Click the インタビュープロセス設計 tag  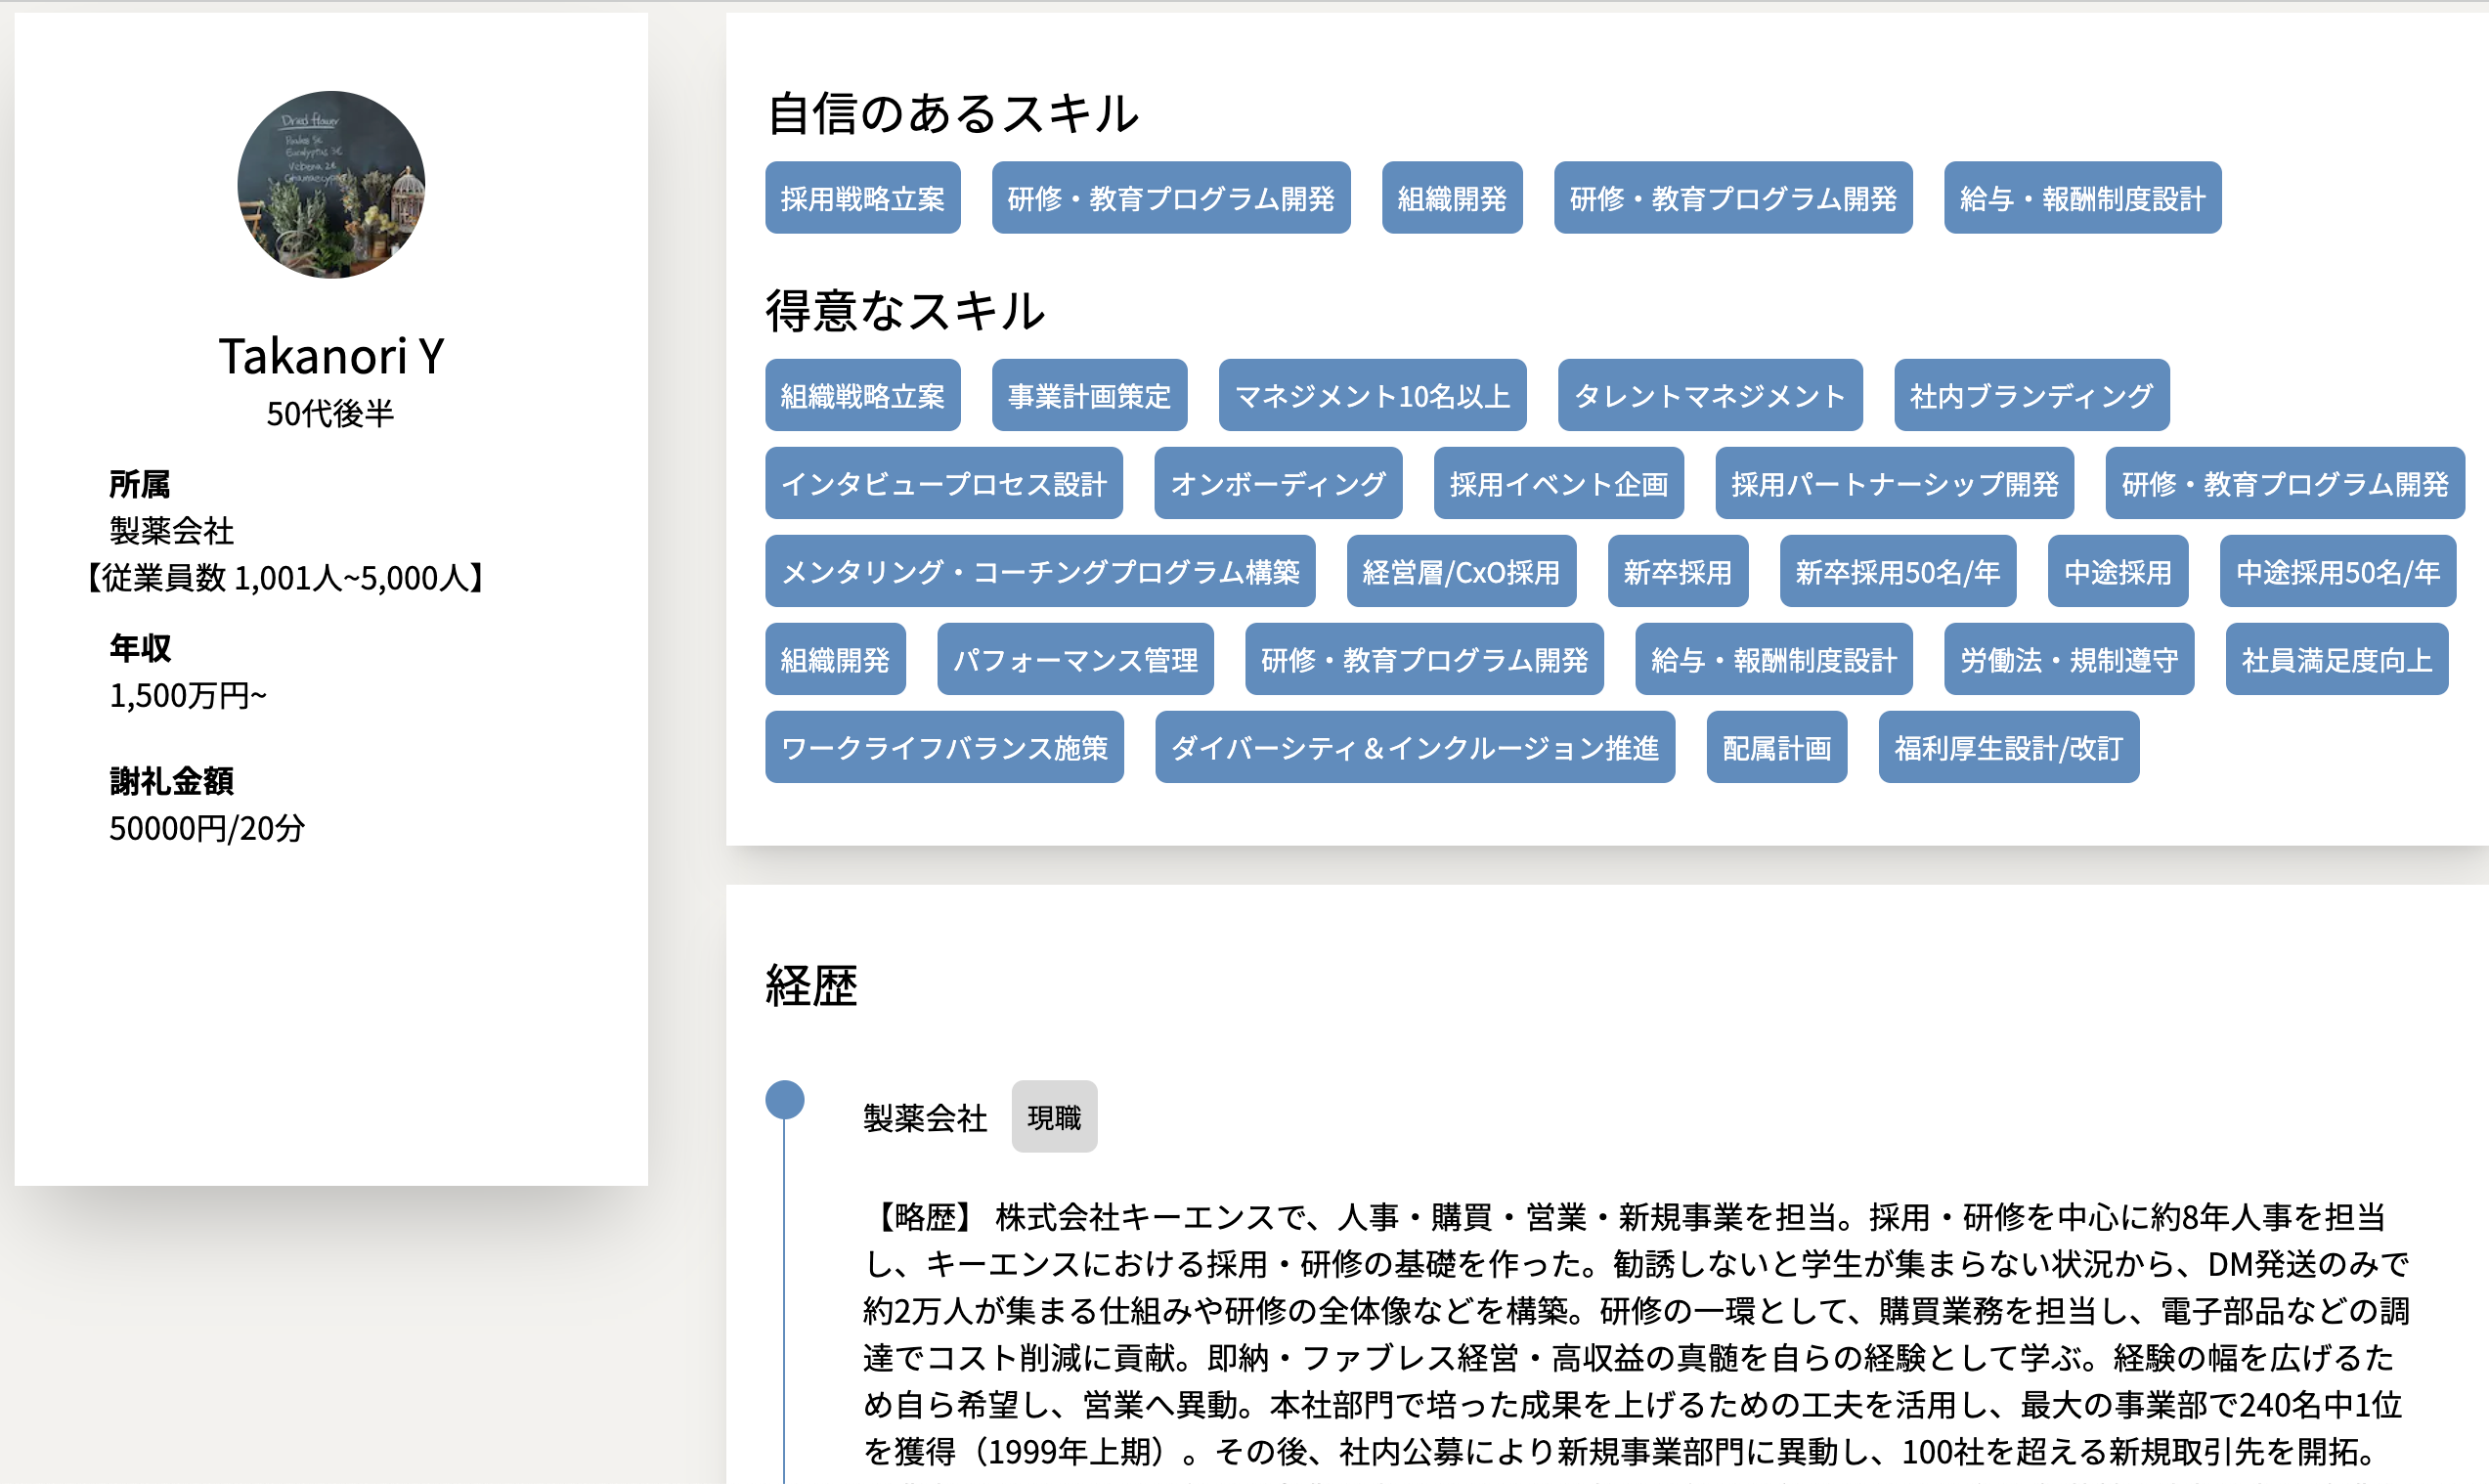943,484
